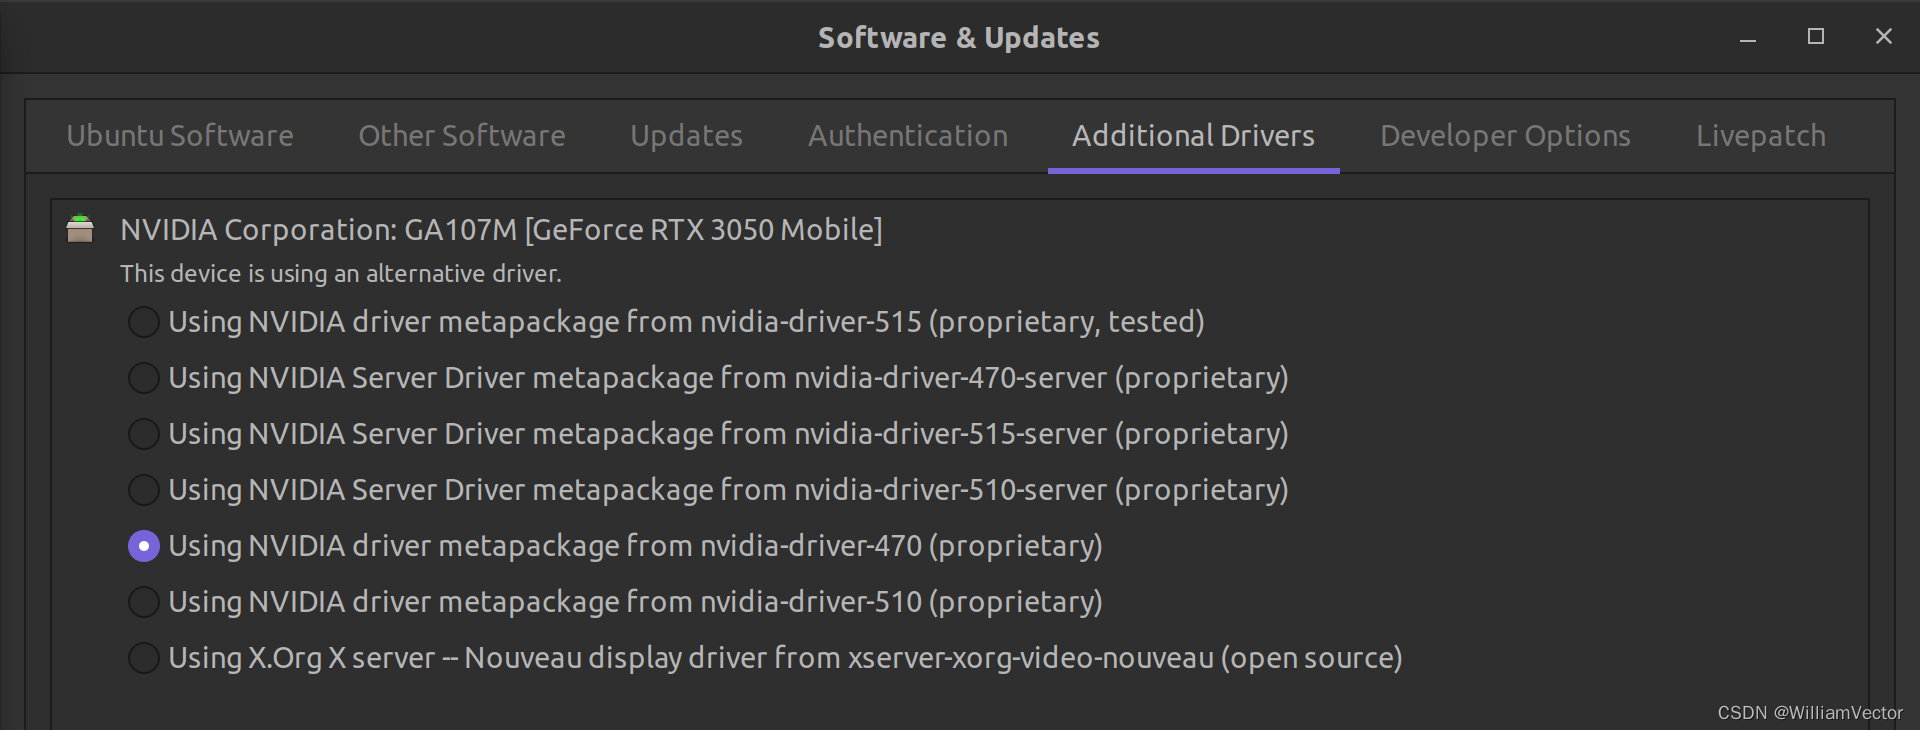Switch to Developer Options tab
The image size is (1920, 730).
[1505, 136]
